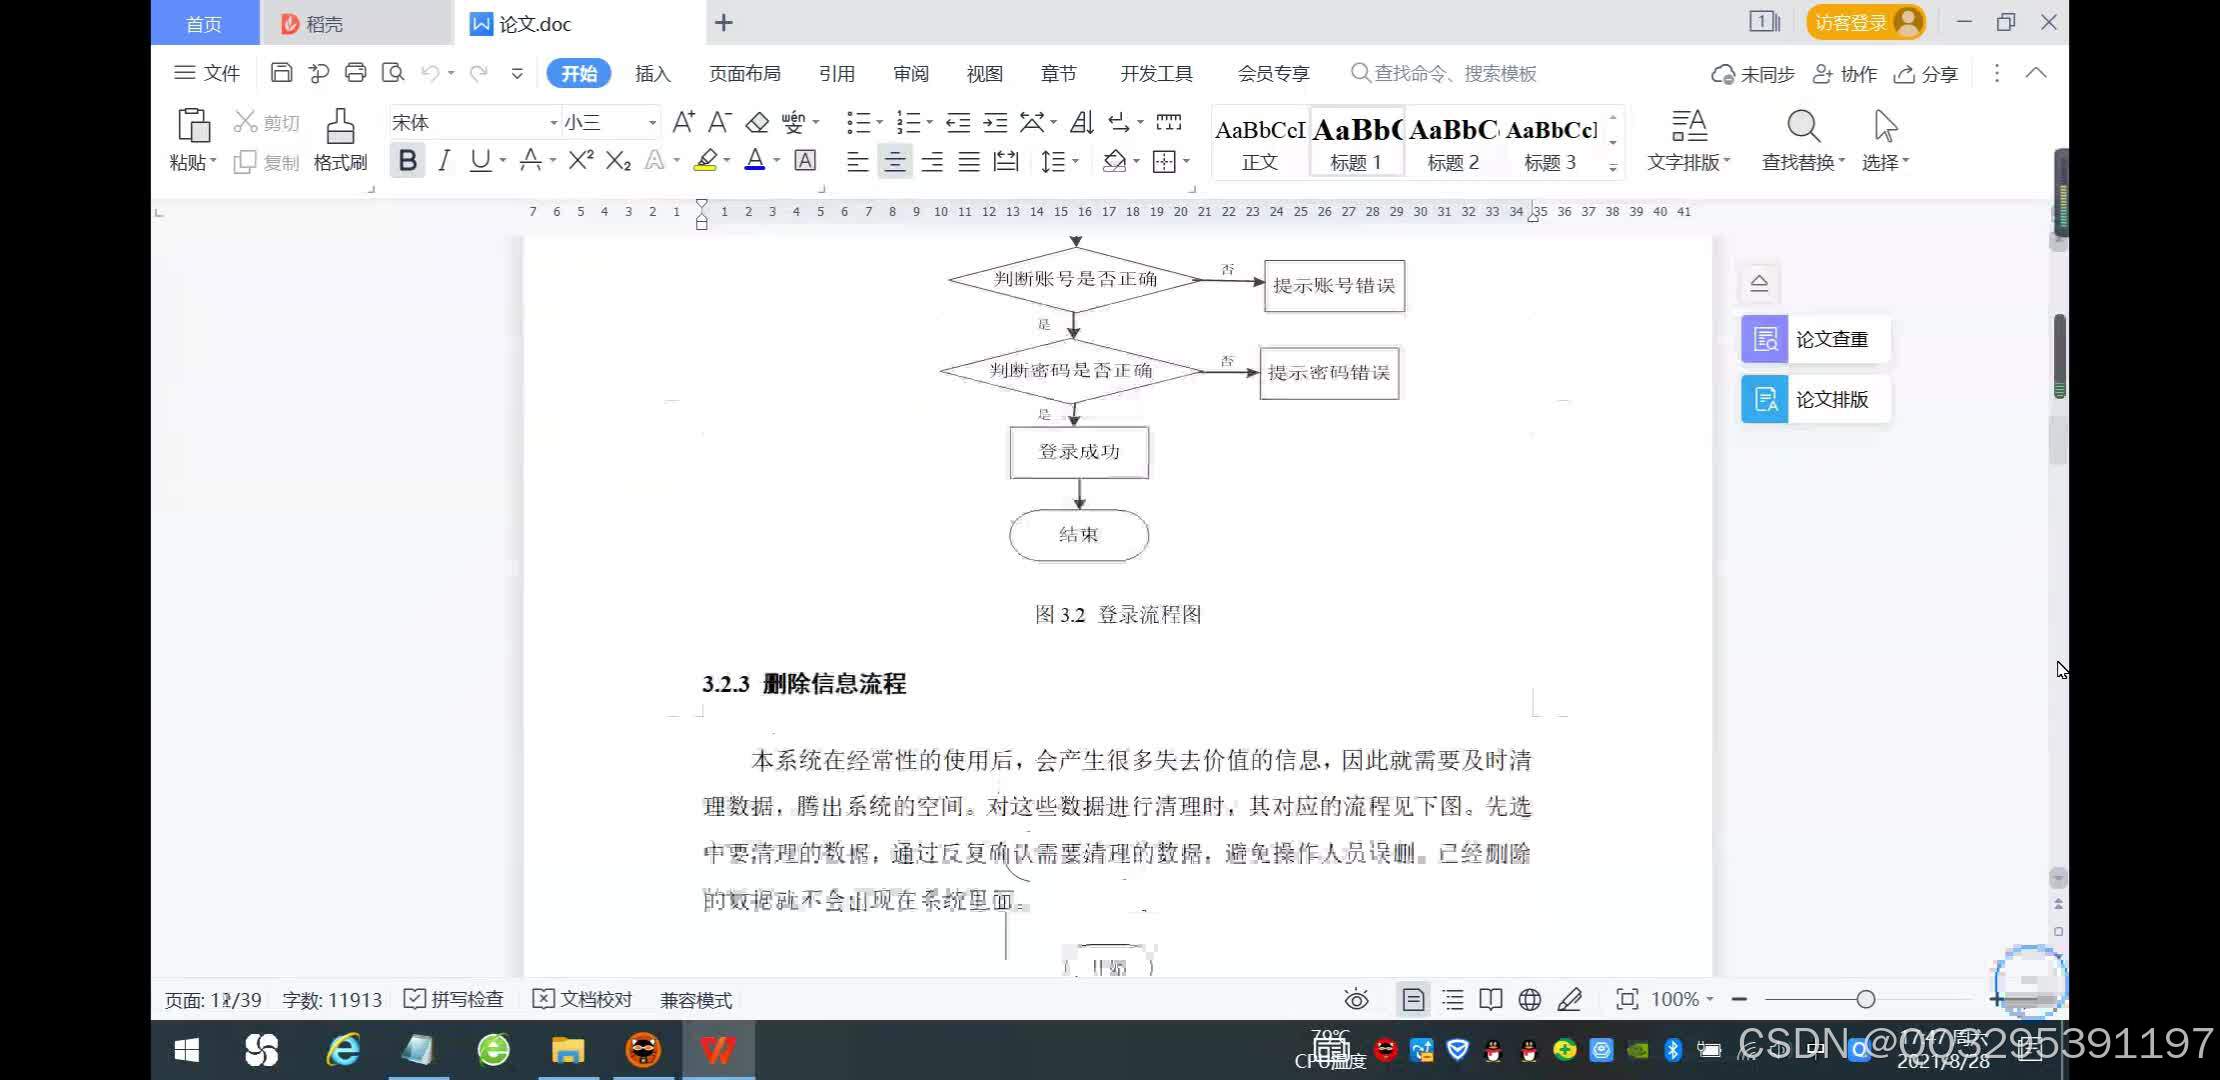Click font color A red swatch
2220x1080 pixels.
point(755,160)
